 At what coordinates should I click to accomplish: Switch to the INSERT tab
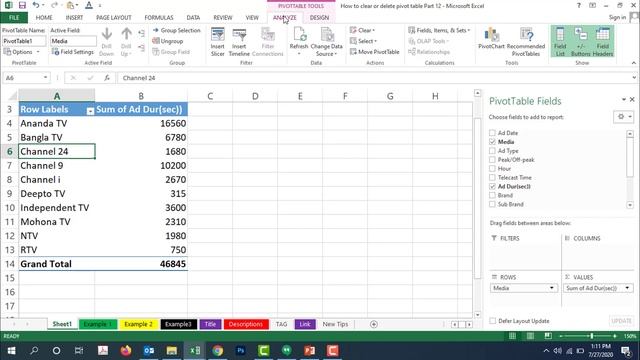click(74, 18)
